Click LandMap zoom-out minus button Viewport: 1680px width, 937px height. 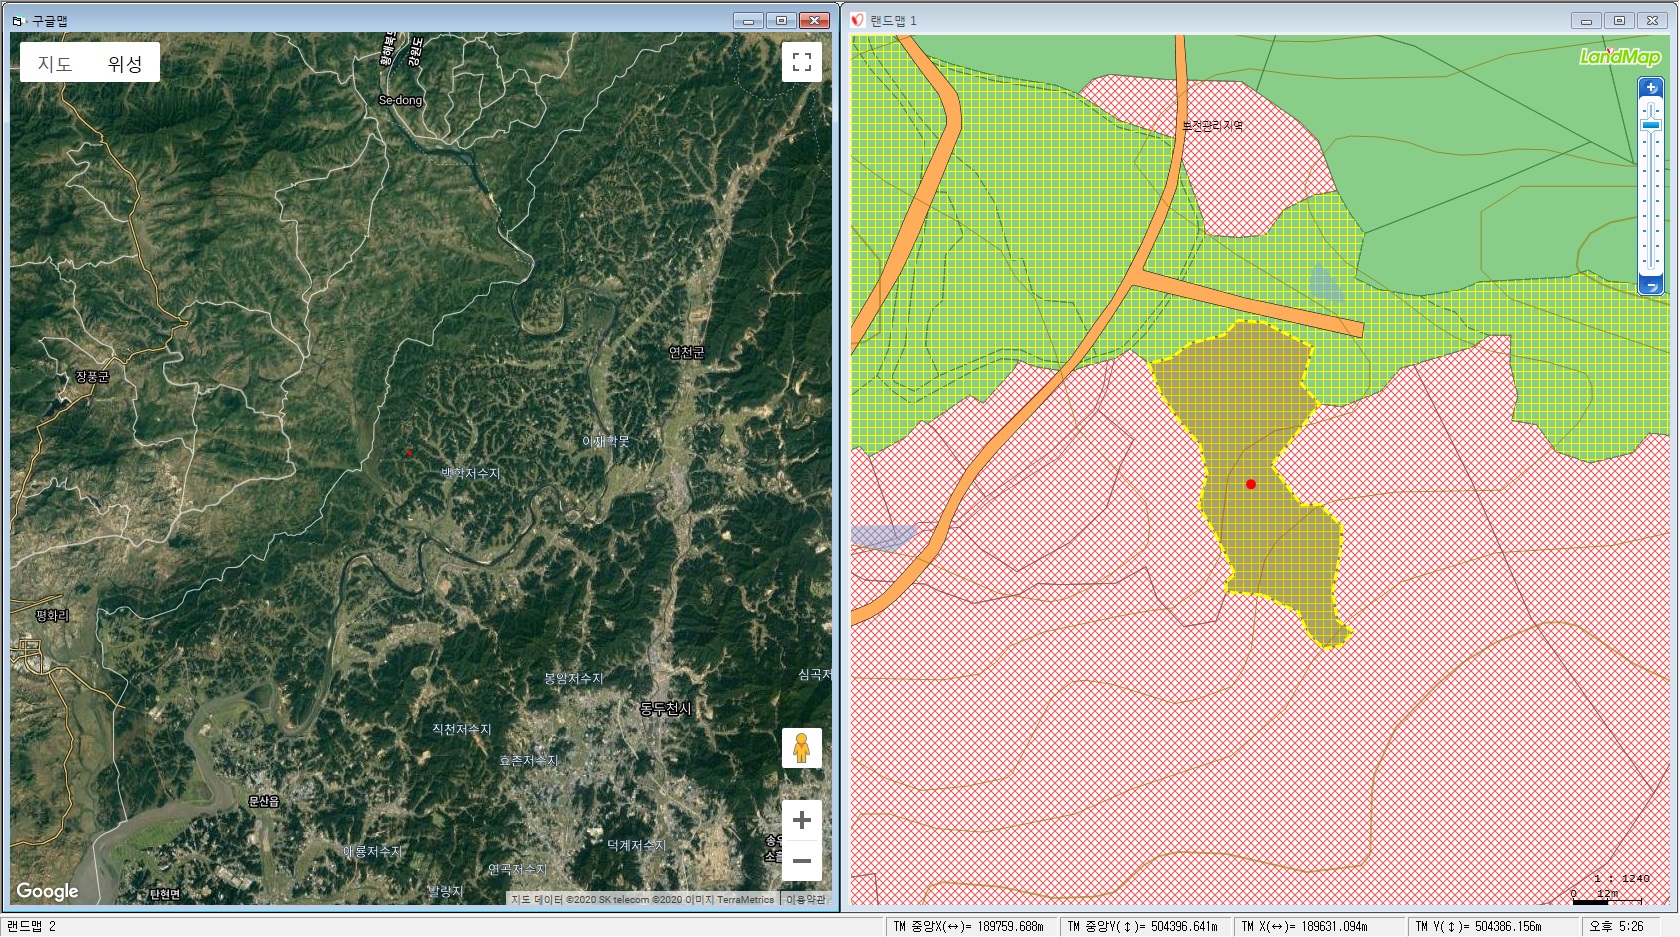(1651, 286)
